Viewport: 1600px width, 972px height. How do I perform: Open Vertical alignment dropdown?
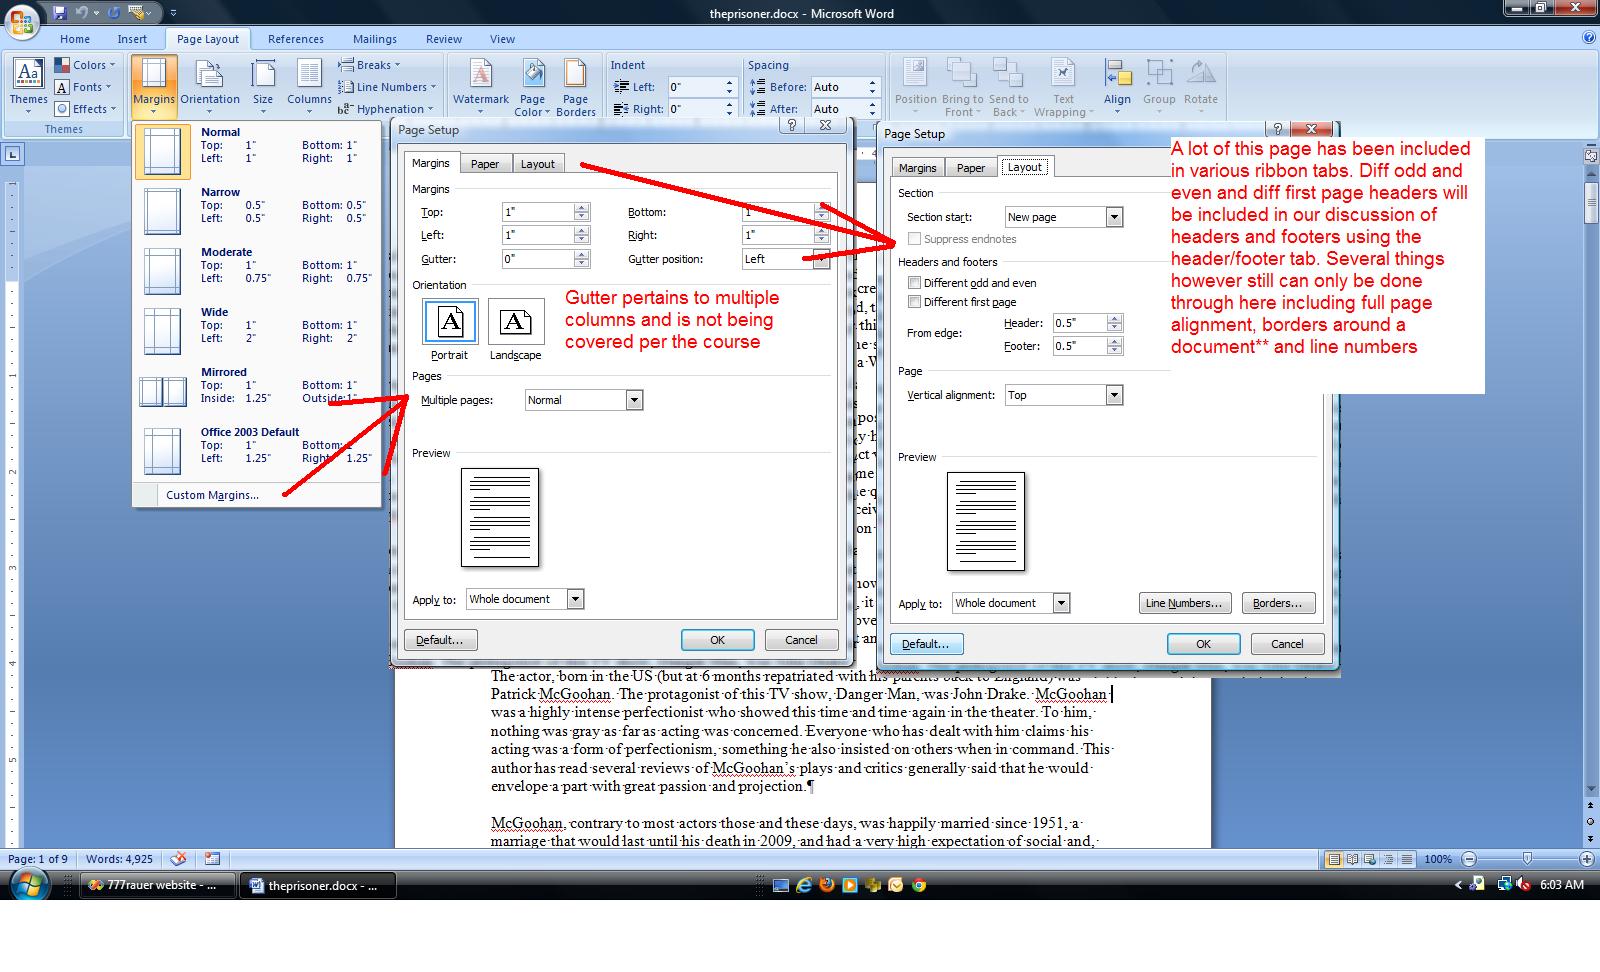coord(1114,395)
